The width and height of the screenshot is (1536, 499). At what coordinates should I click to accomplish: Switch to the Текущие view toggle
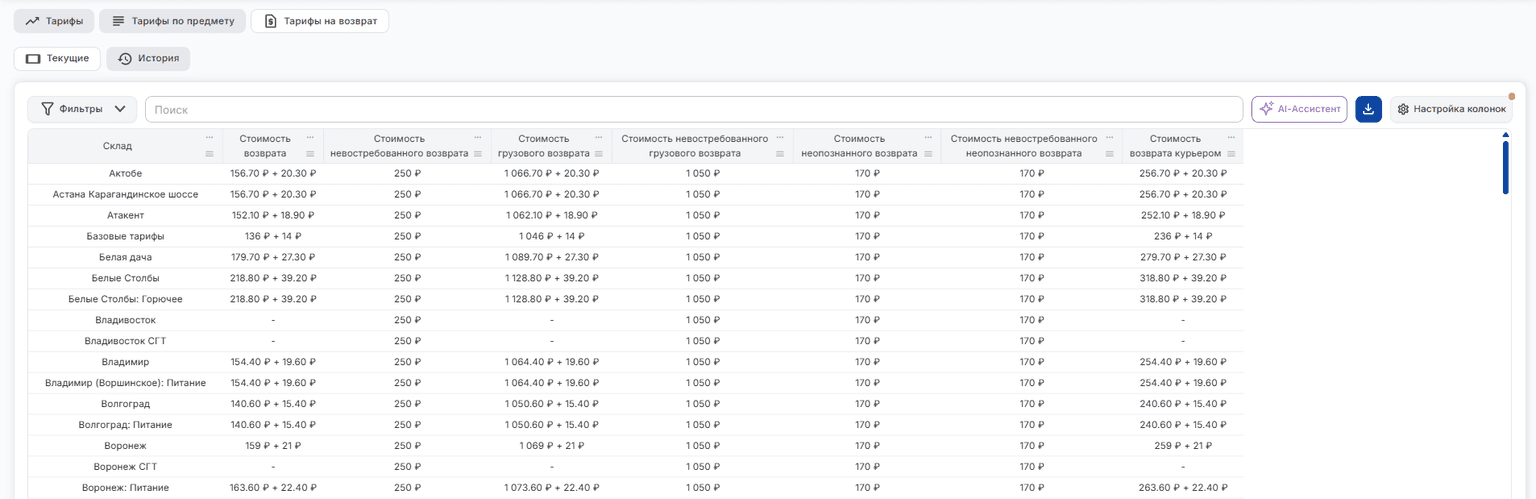tap(57, 59)
